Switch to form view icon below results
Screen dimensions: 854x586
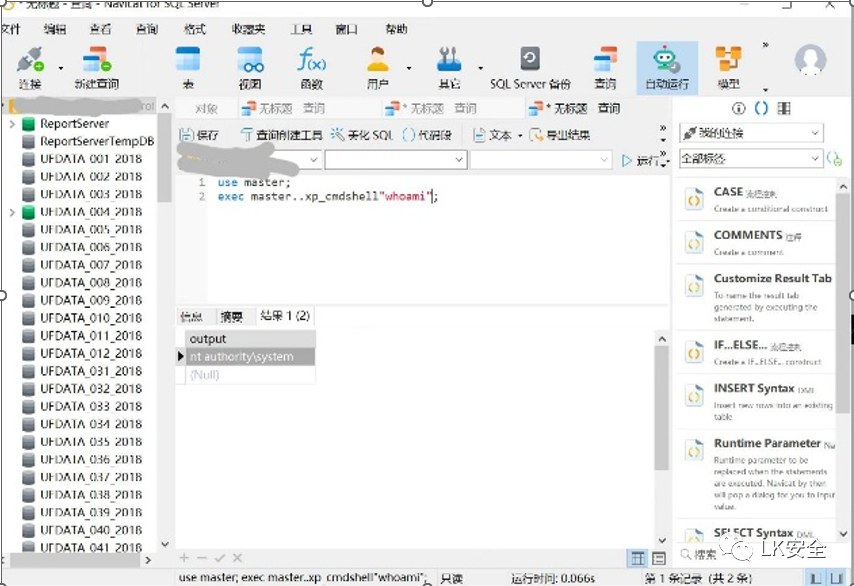659,558
